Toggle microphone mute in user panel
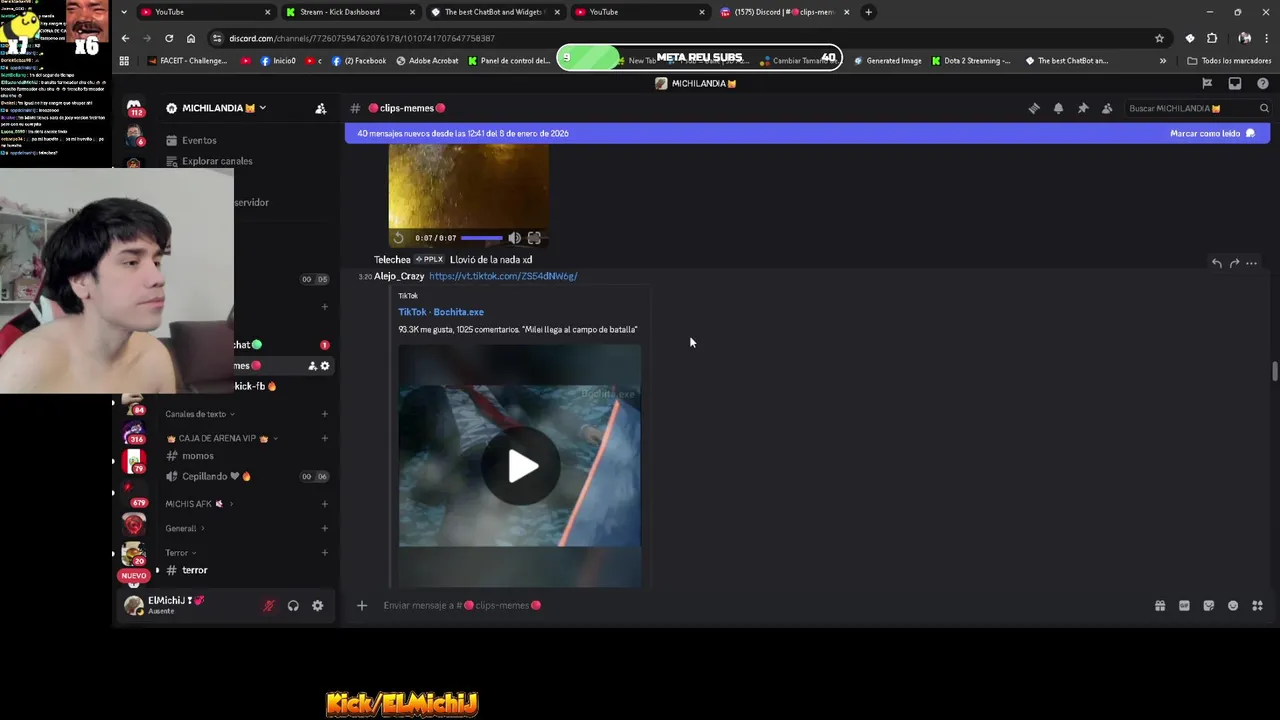1280x720 pixels. coord(269,605)
